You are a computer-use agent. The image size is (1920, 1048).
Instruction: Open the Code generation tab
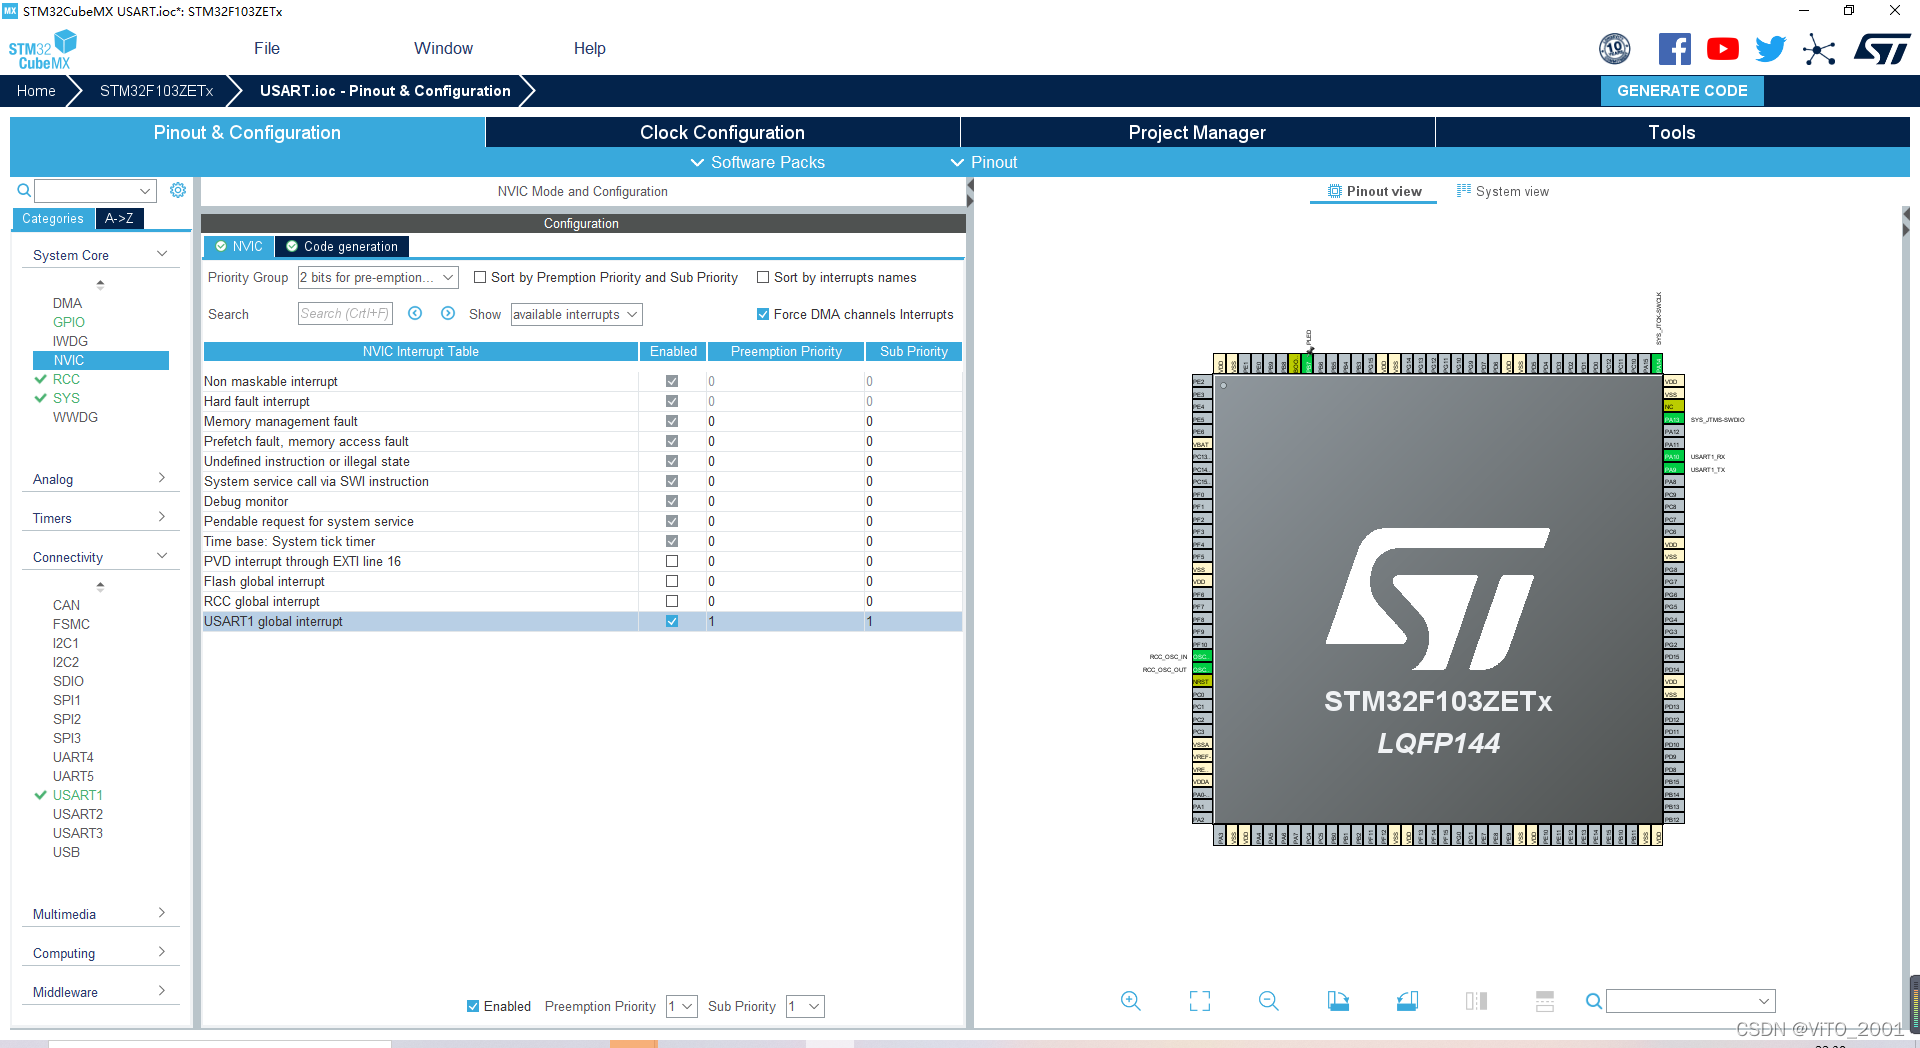pyautogui.click(x=342, y=246)
